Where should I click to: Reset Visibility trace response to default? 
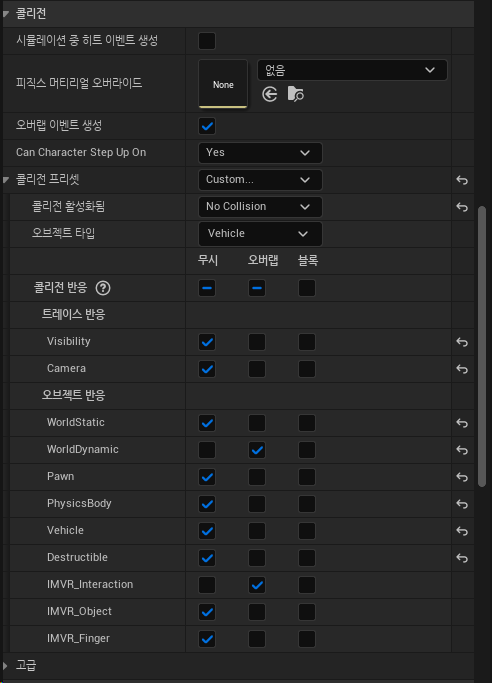(x=462, y=342)
